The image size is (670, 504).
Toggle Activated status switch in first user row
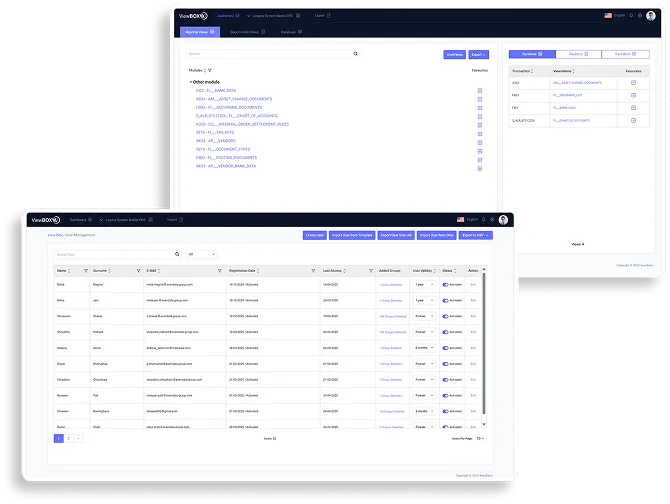[x=446, y=285]
